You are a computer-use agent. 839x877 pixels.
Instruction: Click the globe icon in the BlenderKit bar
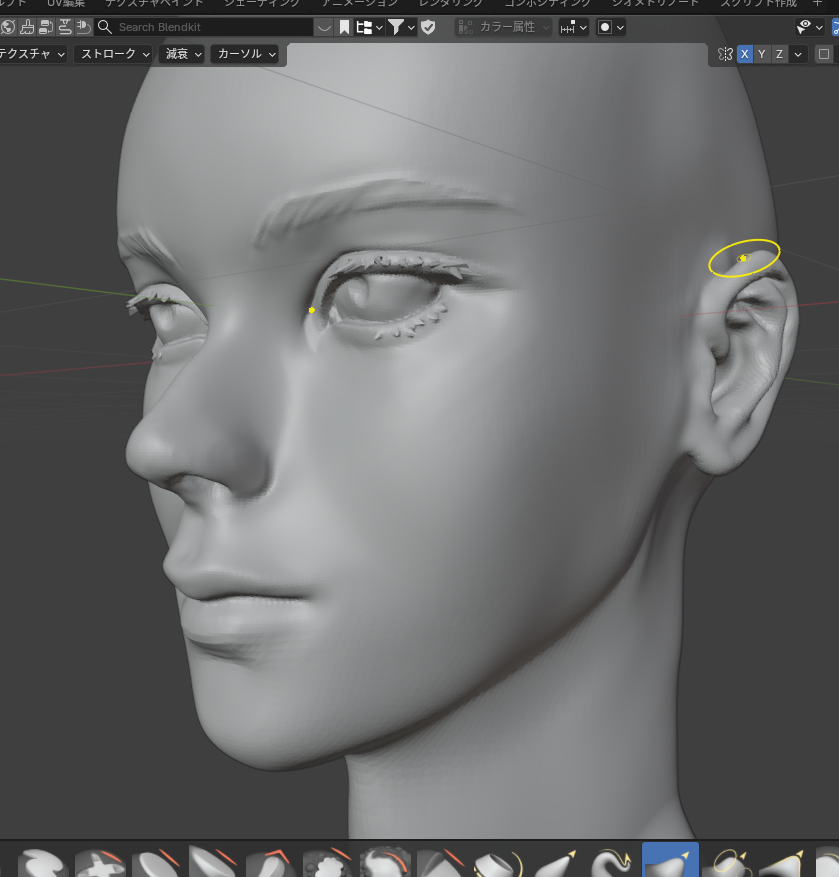click(x=8, y=27)
